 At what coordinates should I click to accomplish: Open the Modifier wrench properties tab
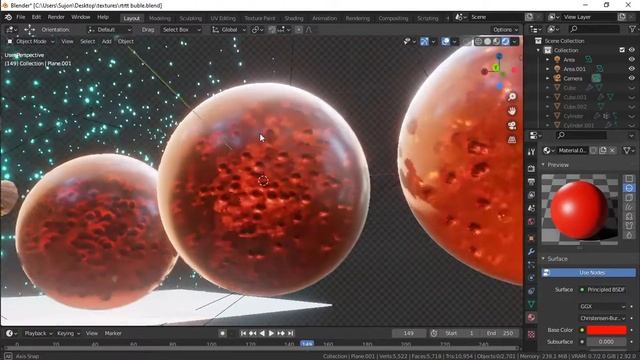531,251
